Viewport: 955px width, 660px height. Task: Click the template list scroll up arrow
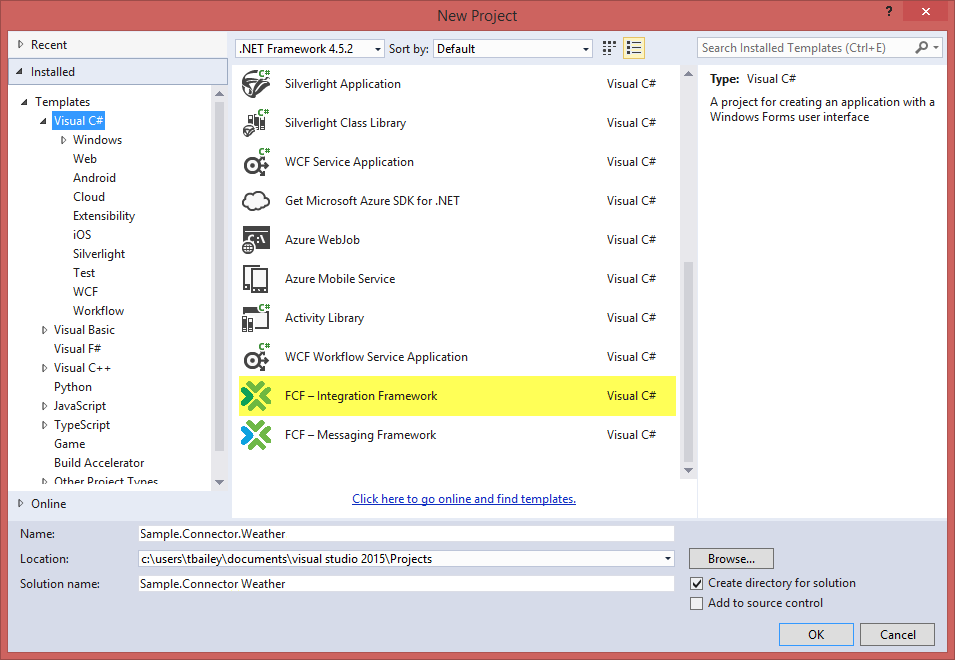point(688,74)
